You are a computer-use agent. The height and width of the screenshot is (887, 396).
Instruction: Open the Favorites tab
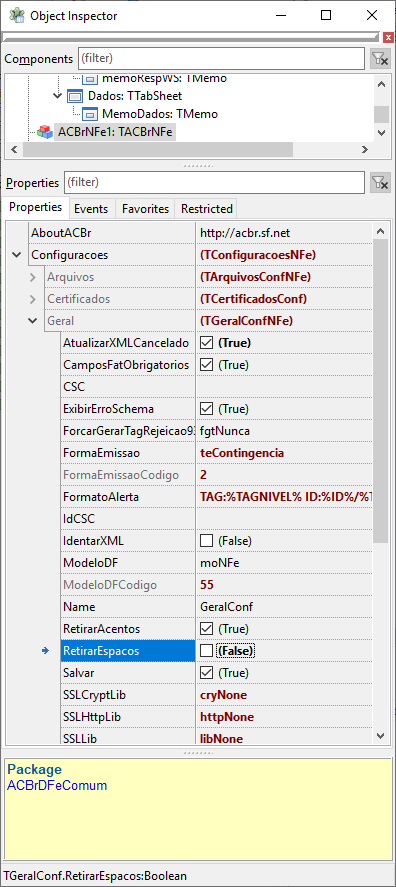click(145, 209)
